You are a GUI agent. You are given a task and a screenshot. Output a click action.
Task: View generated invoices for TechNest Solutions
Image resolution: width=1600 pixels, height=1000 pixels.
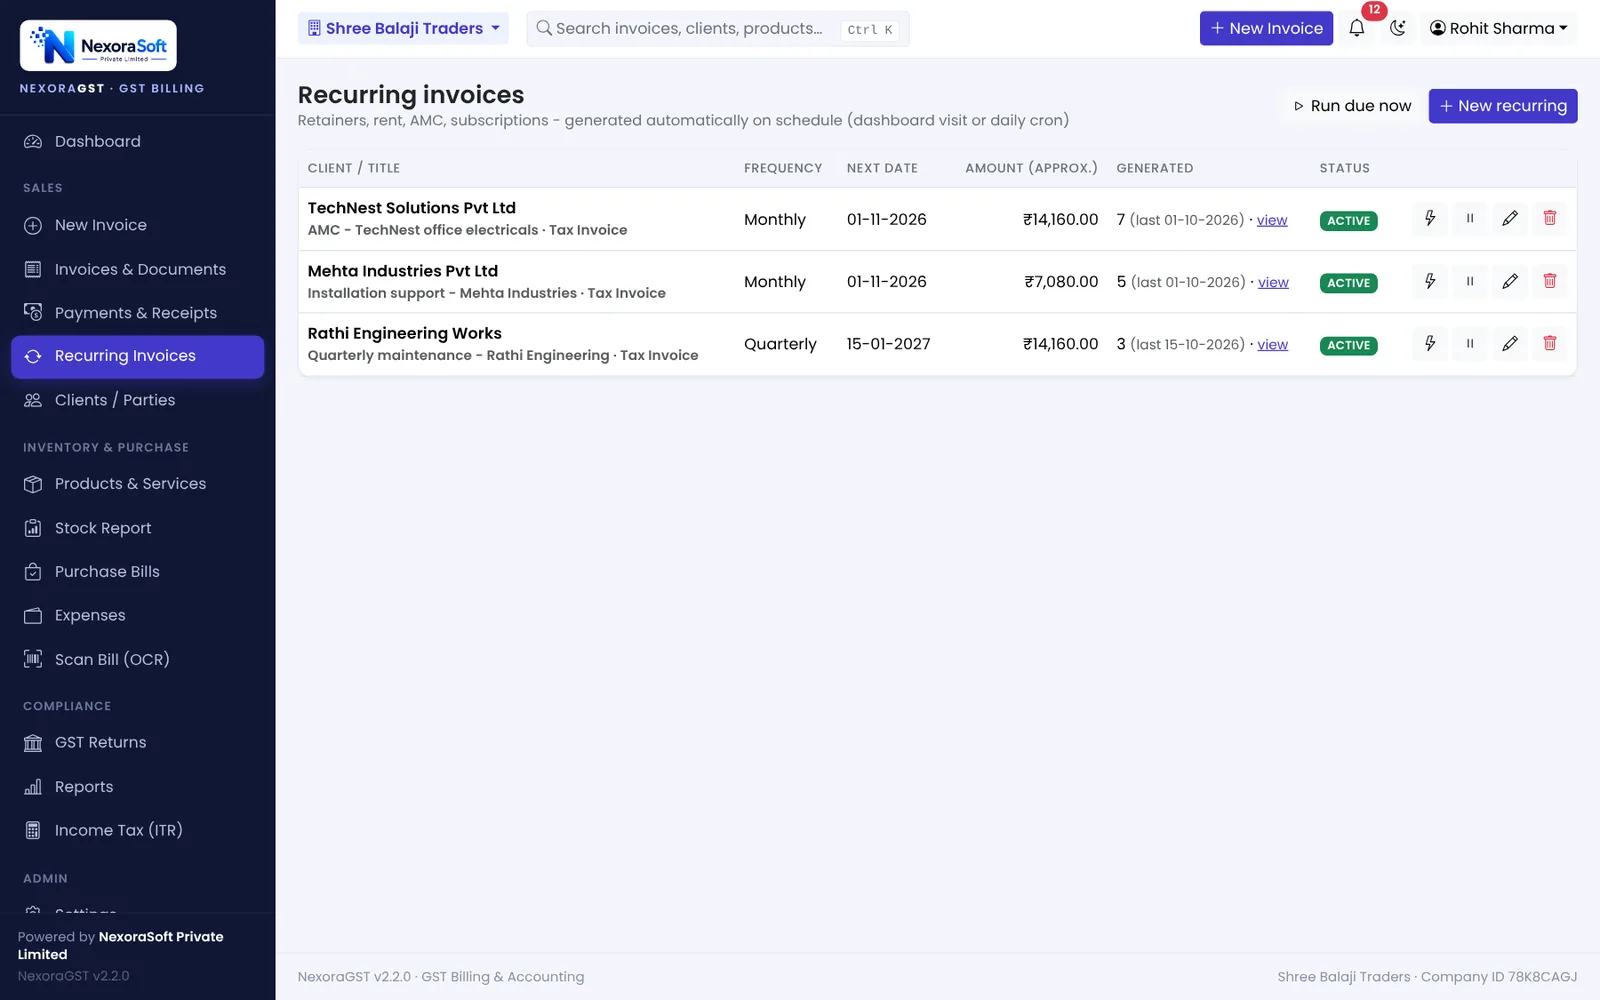(x=1272, y=220)
